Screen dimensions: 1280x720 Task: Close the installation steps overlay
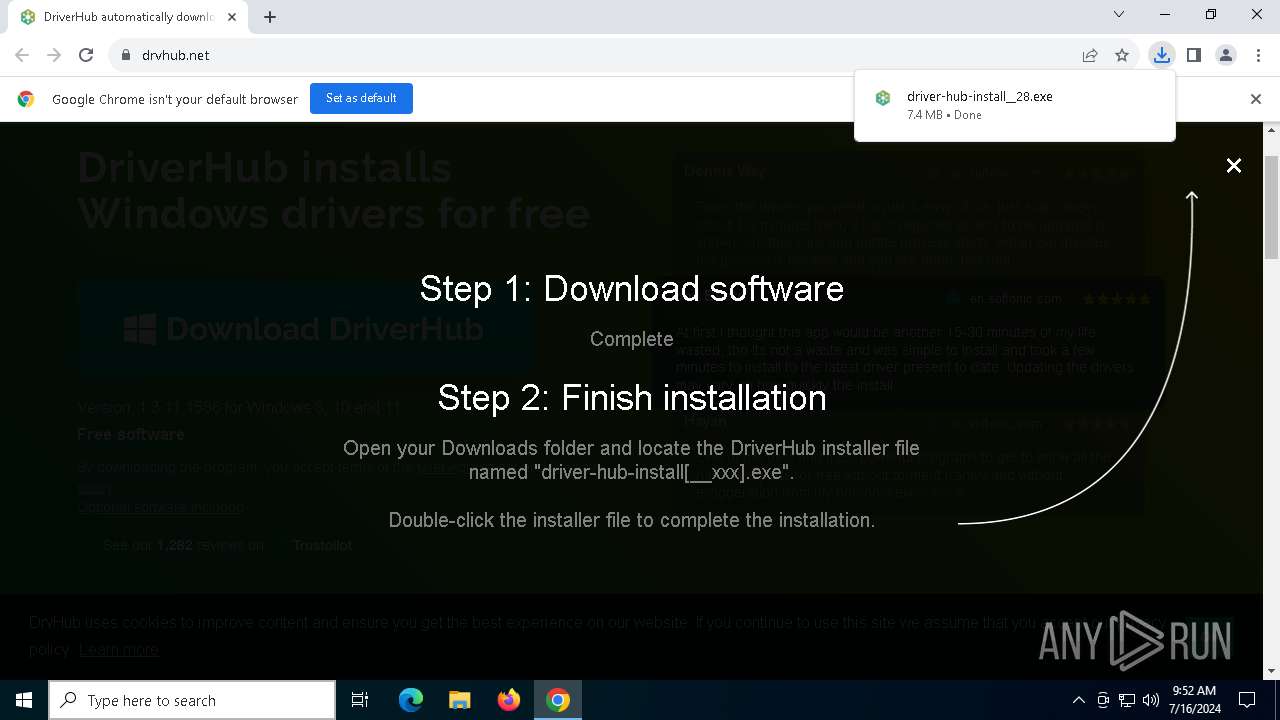click(1234, 166)
